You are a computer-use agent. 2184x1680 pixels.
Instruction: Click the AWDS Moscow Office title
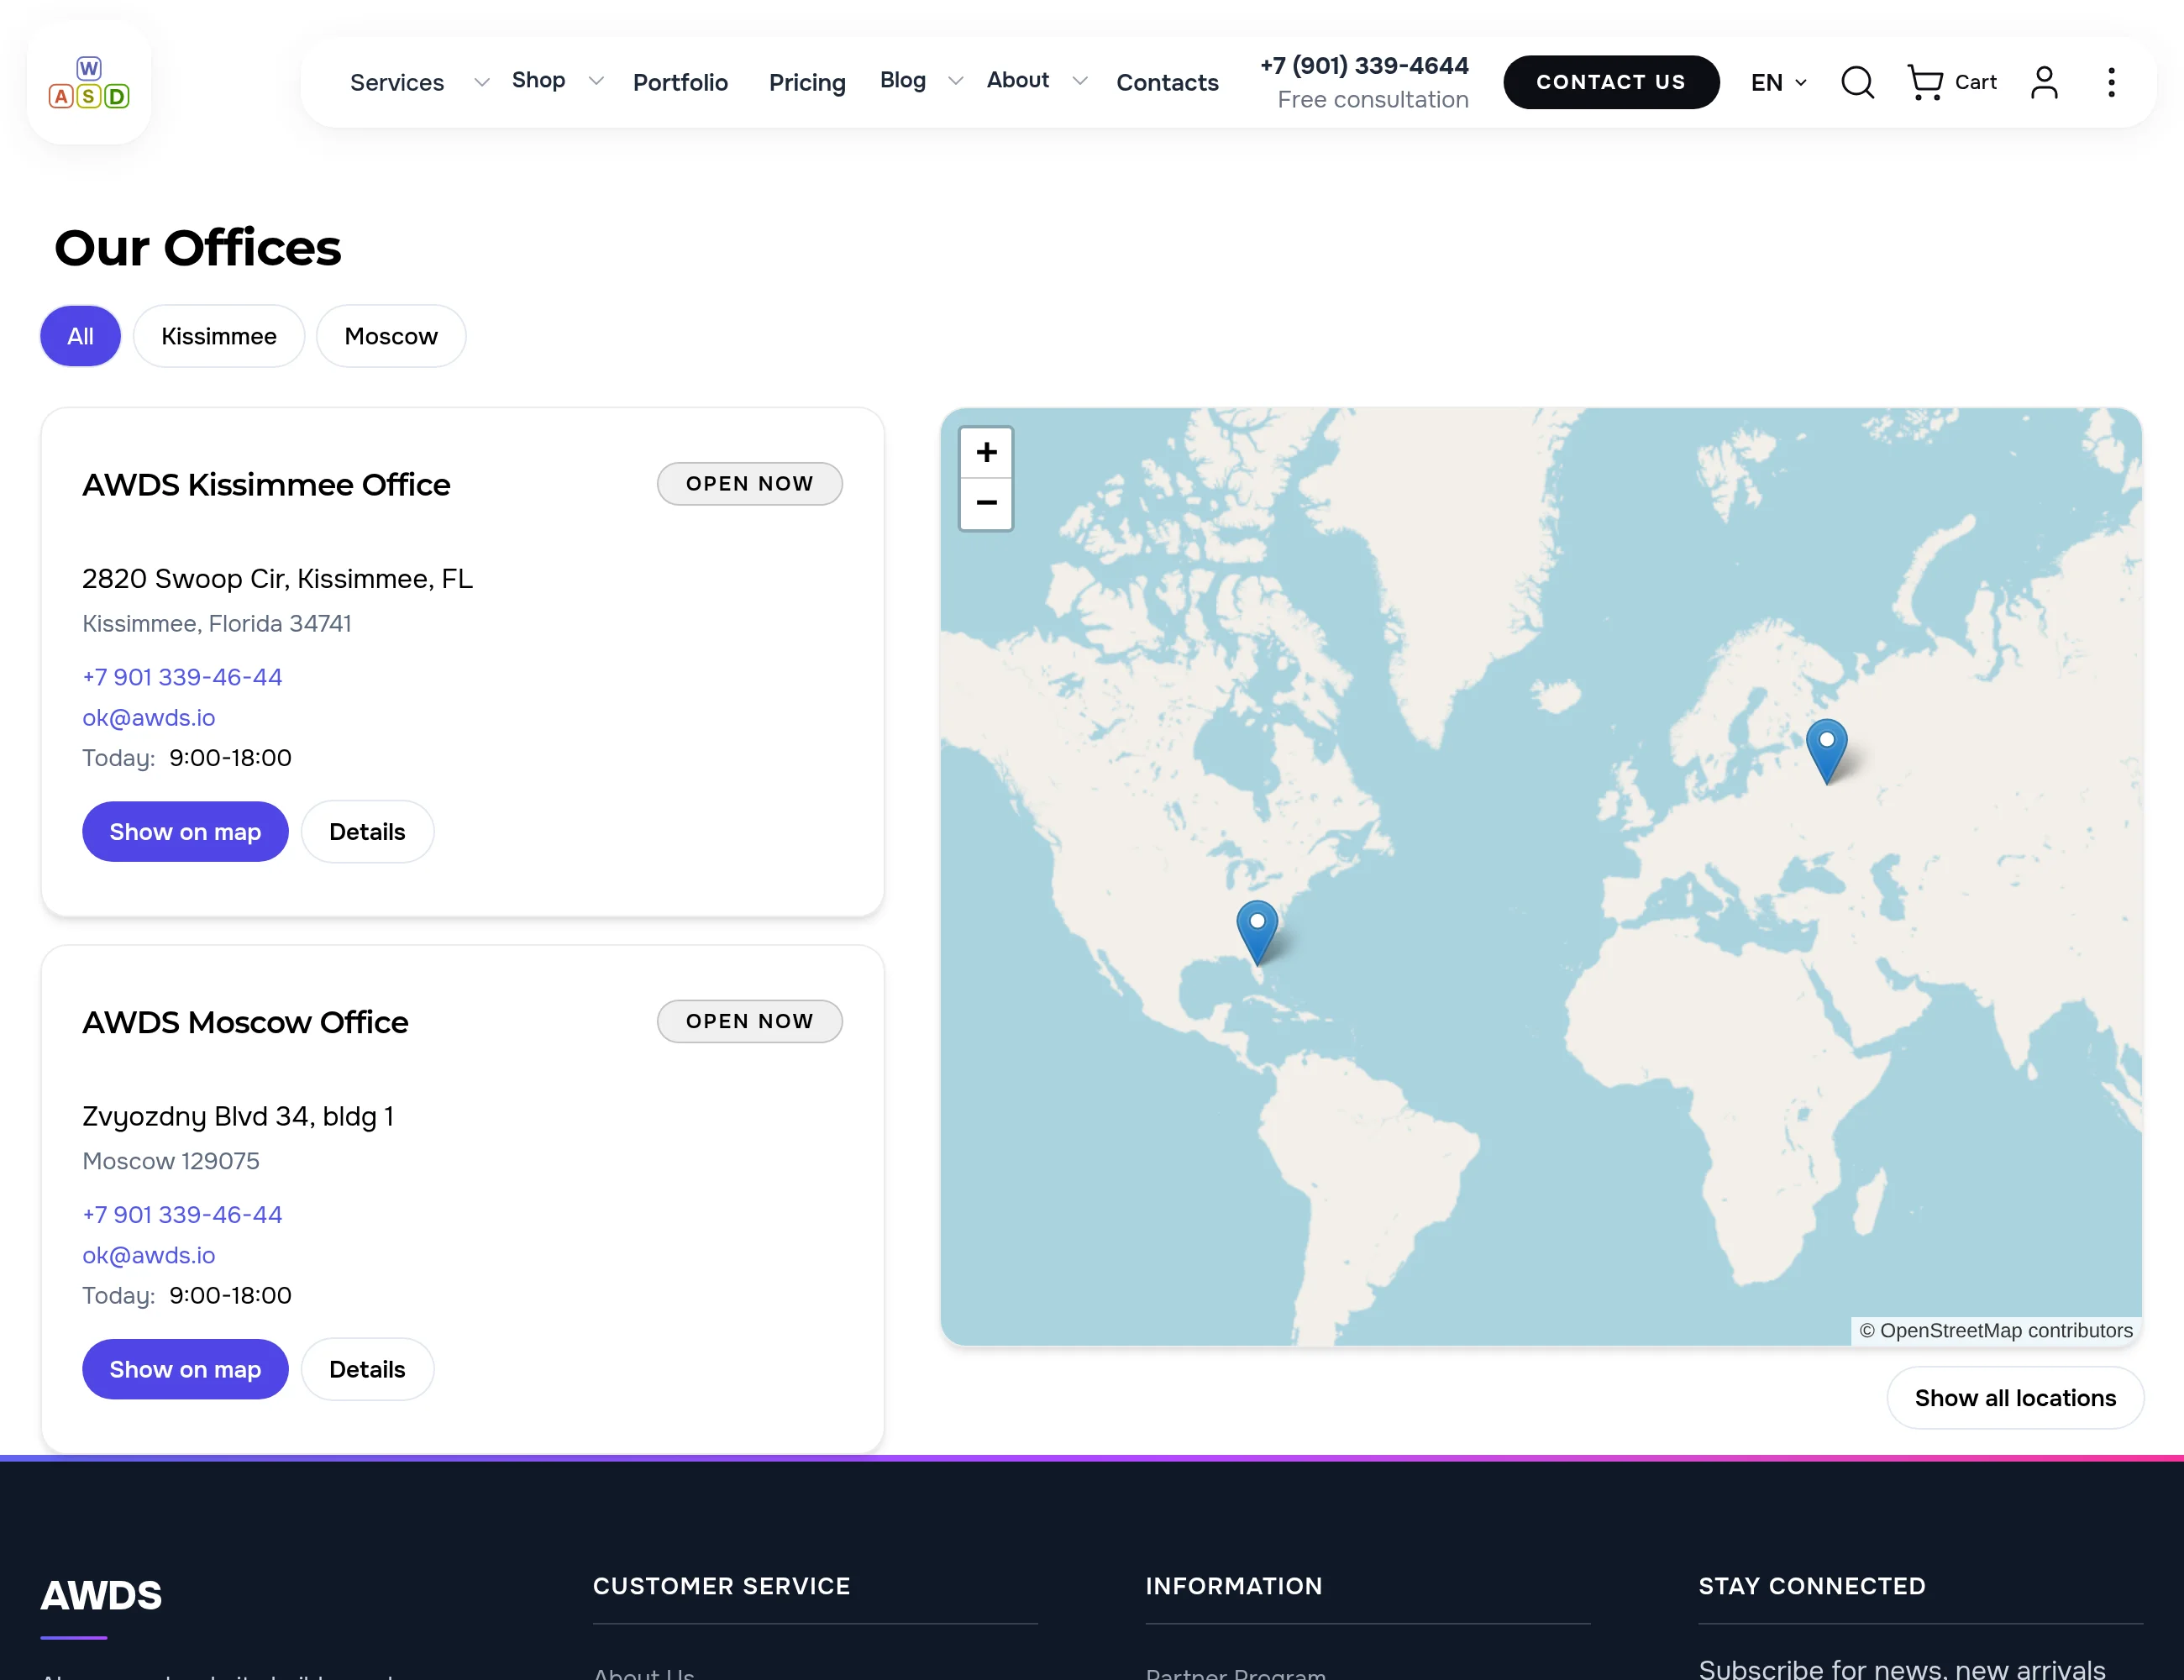(245, 1023)
